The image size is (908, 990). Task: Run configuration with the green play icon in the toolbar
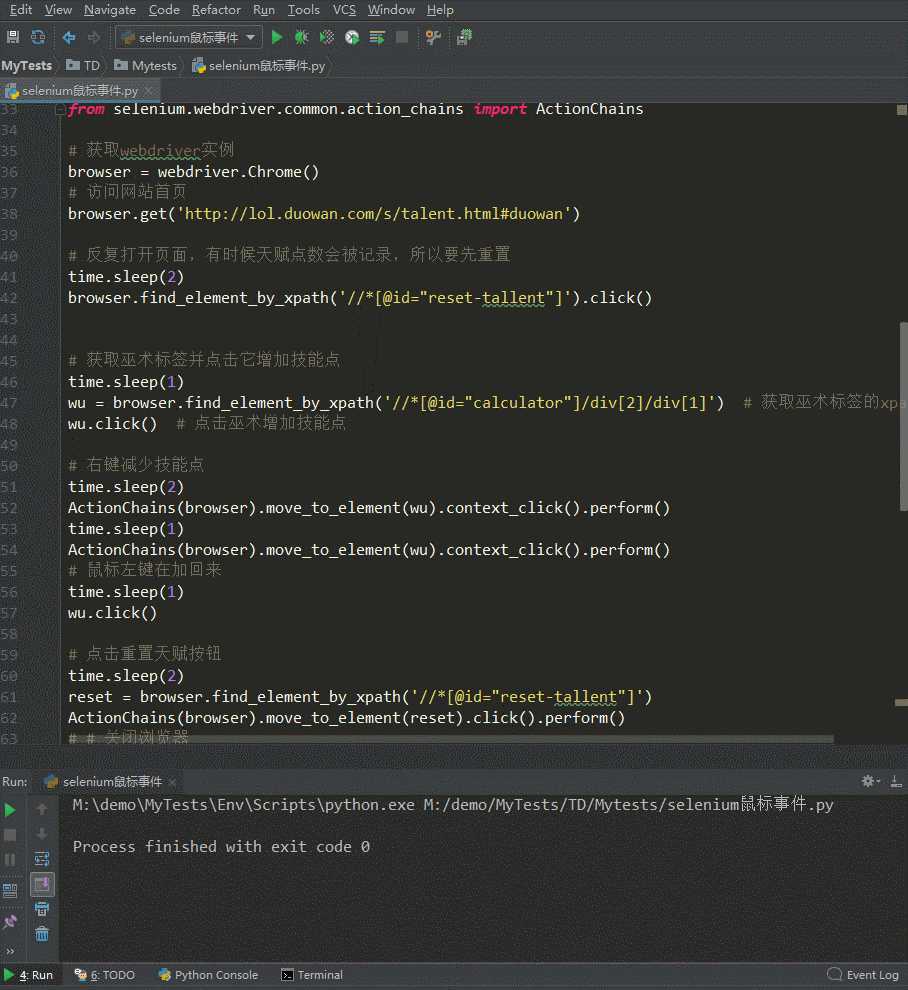click(277, 37)
